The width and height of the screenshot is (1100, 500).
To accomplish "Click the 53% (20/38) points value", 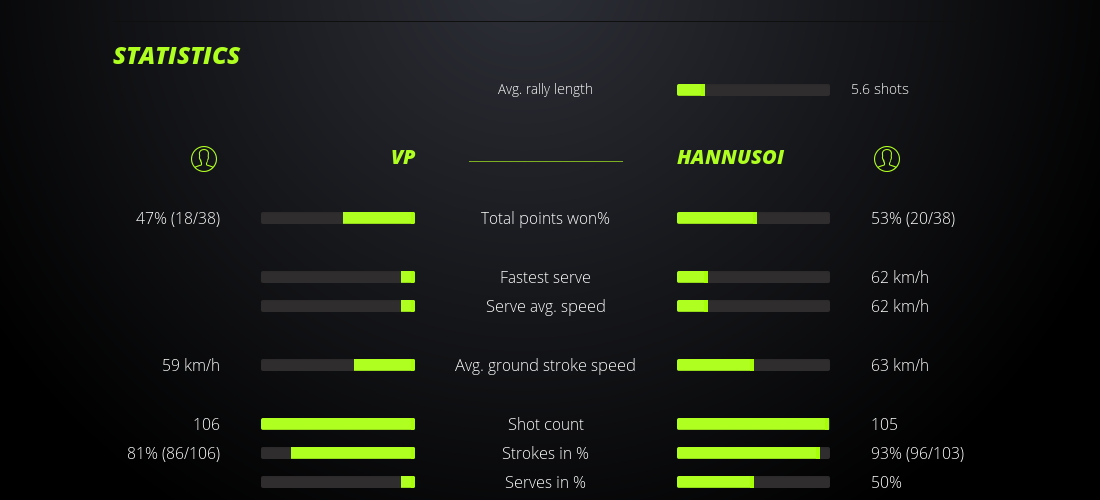I will click(913, 218).
